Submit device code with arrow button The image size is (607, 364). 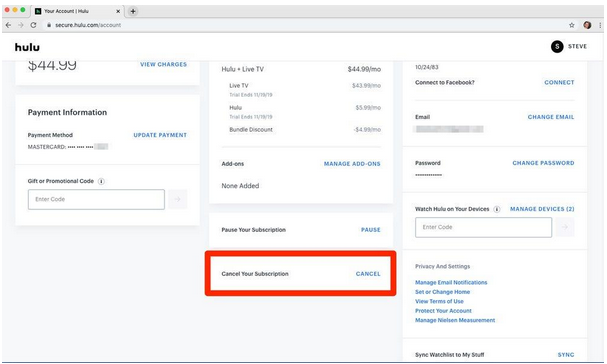point(565,227)
